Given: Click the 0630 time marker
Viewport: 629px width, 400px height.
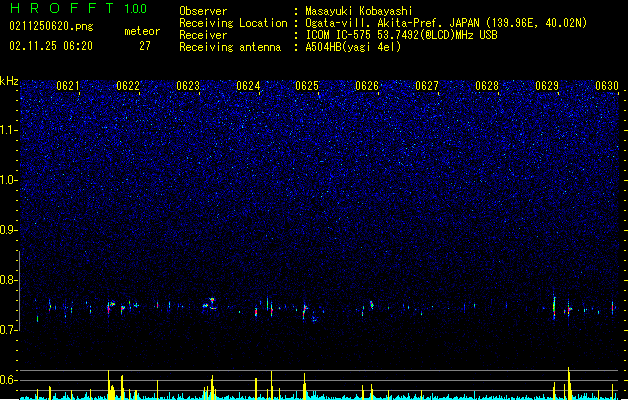Looking at the screenshot, I should pyautogui.click(x=607, y=86).
